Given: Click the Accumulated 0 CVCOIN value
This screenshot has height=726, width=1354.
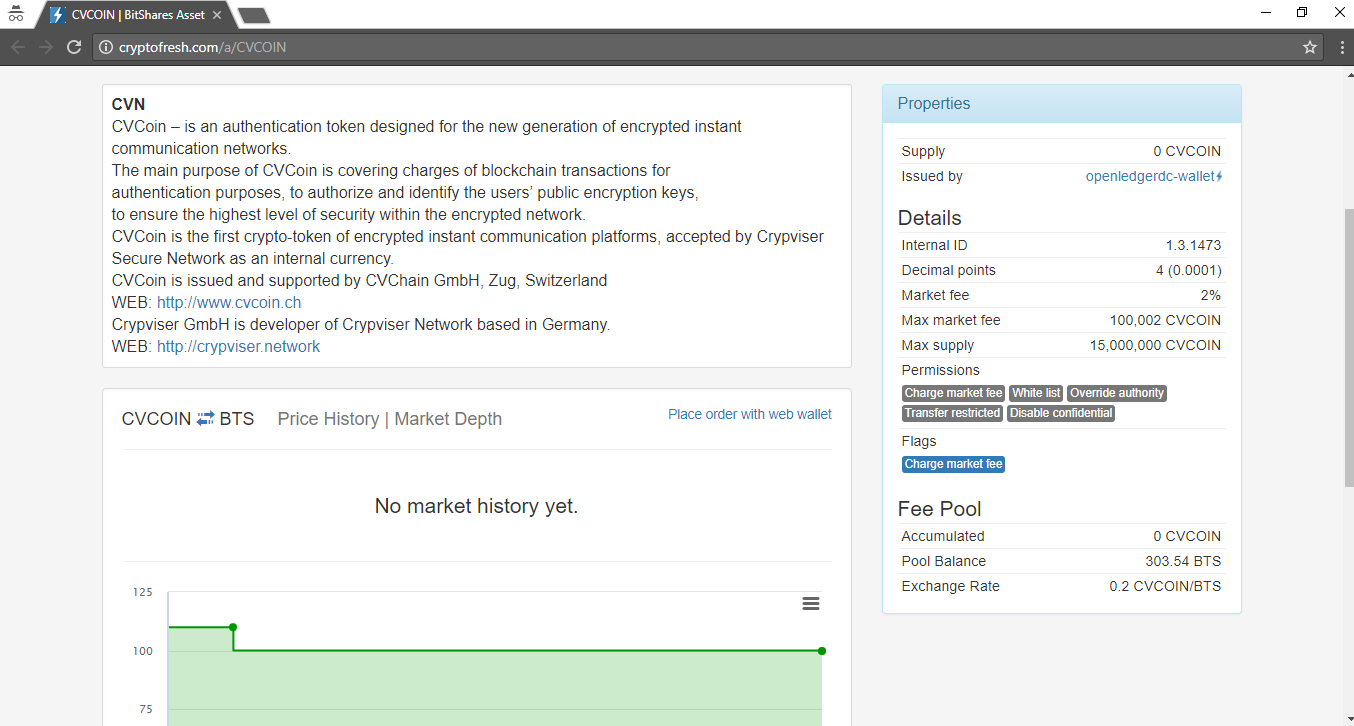Looking at the screenshot, I should pyautogui.click(x=1187, y=536).
